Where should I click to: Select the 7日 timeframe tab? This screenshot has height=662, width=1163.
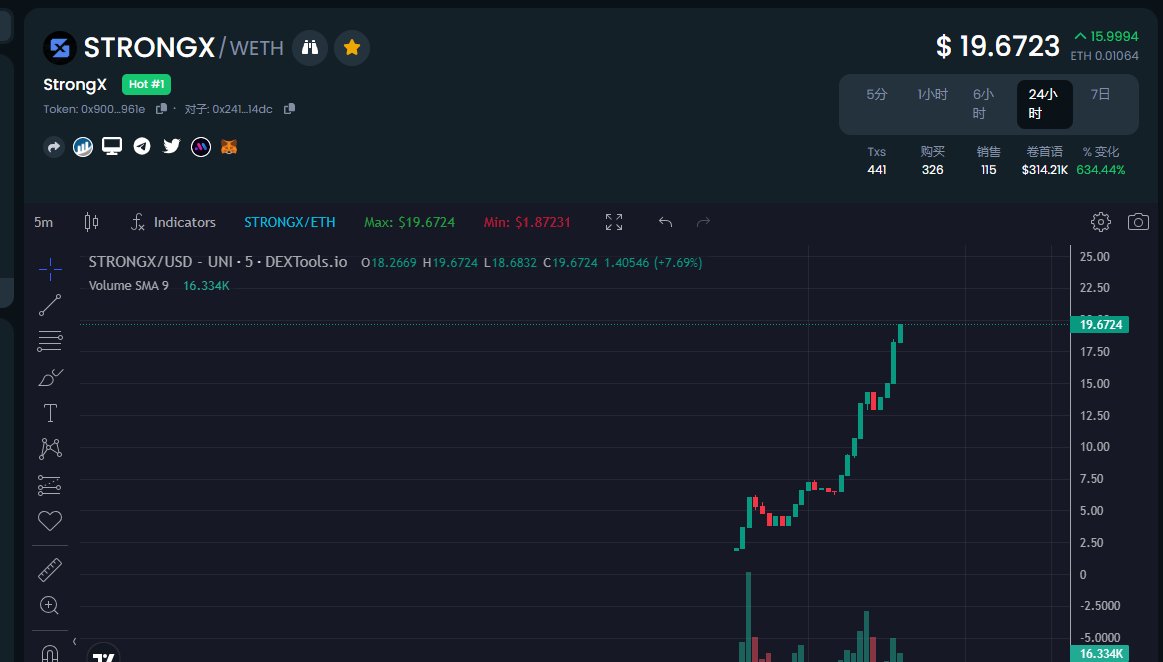(x=1101, y=95)
